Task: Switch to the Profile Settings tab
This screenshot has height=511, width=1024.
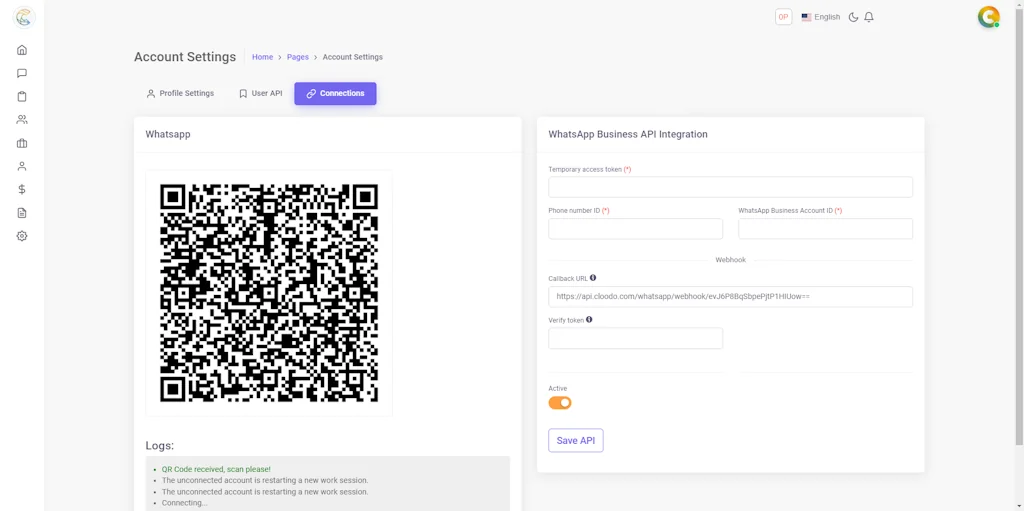Action: point(180,94)
